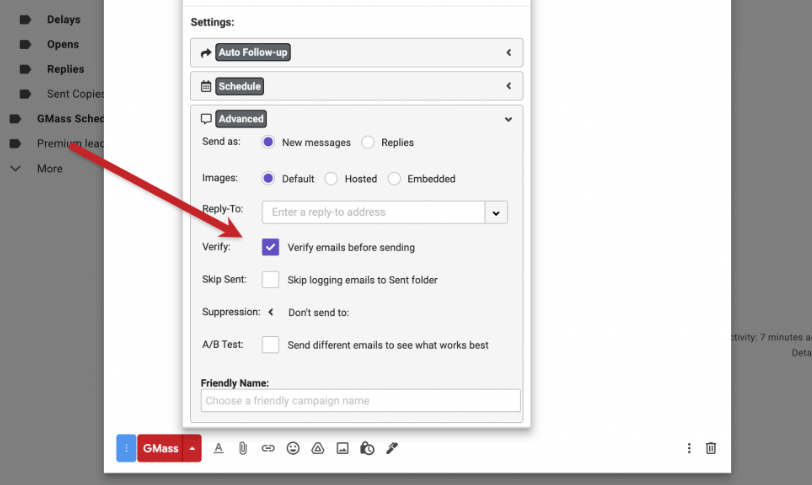Screen dimensions: 812x485
Task: Open the Replies label in the sidebar
Action: point(65,69)
